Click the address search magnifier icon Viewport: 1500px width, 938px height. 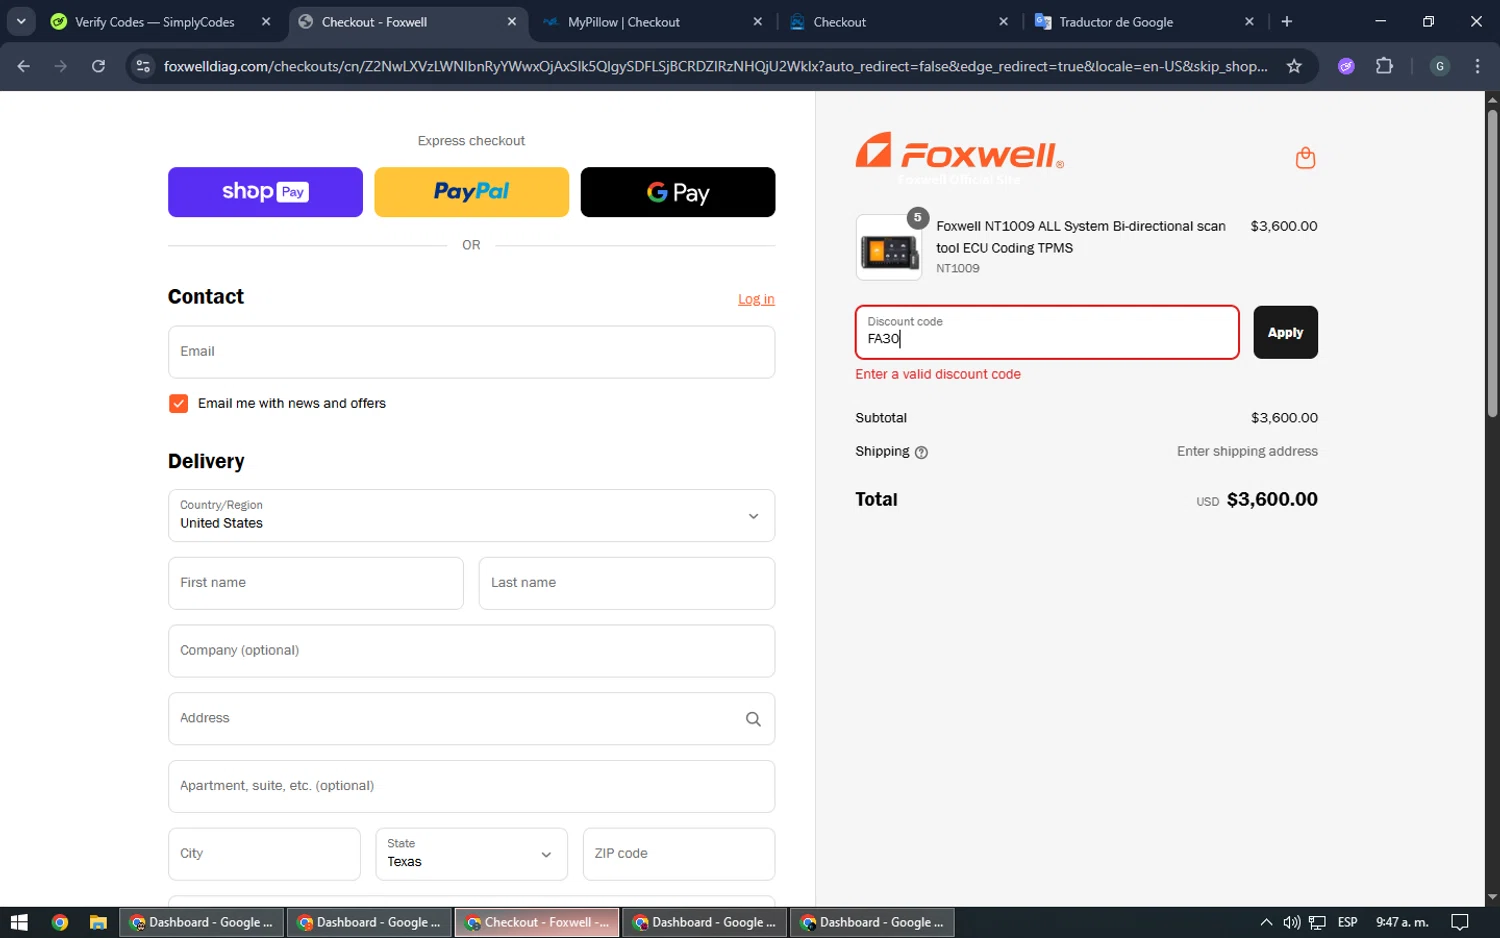(x=753, y=719)
